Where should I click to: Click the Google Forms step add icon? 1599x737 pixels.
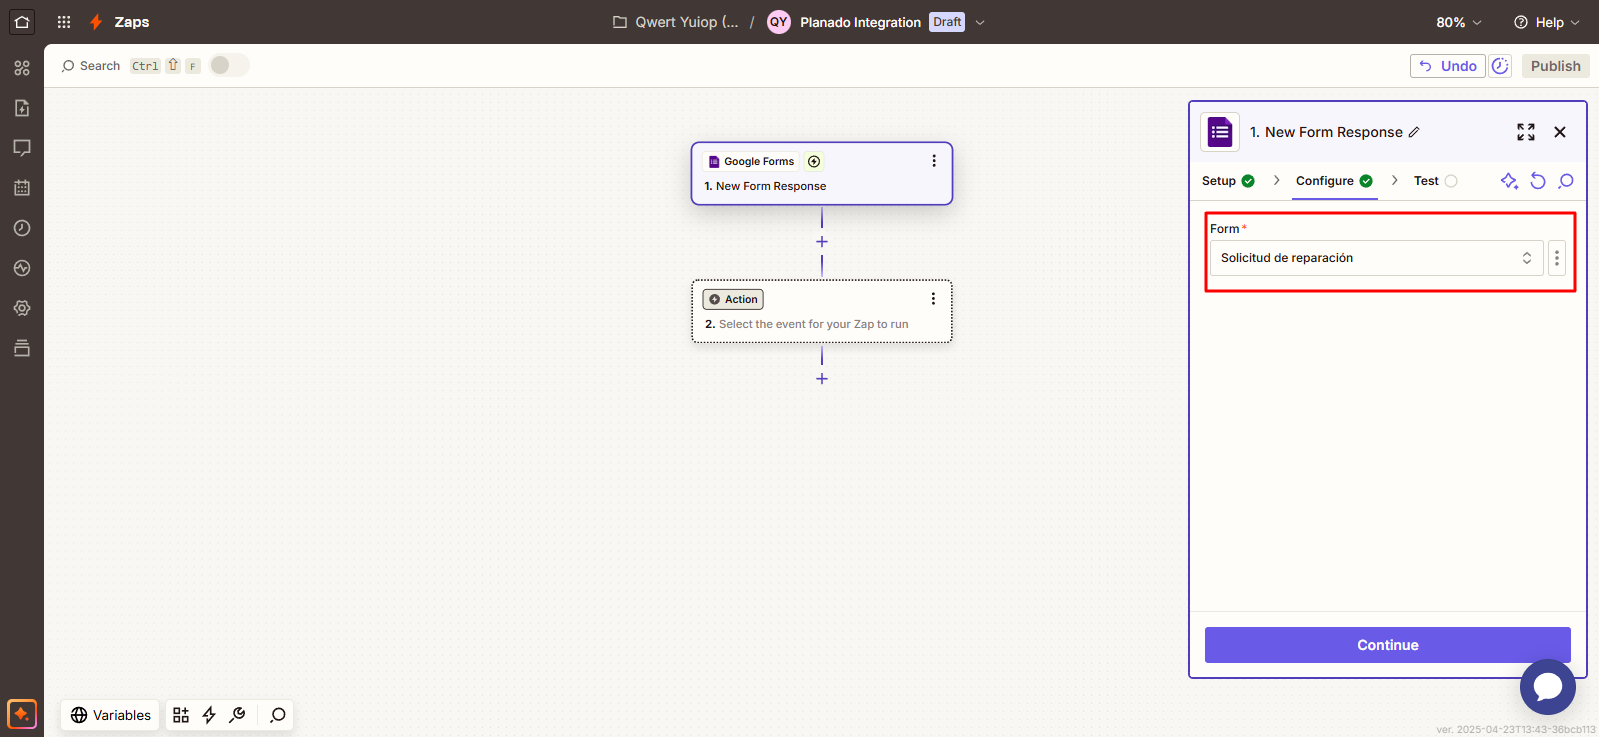click(x=814, y=161)
